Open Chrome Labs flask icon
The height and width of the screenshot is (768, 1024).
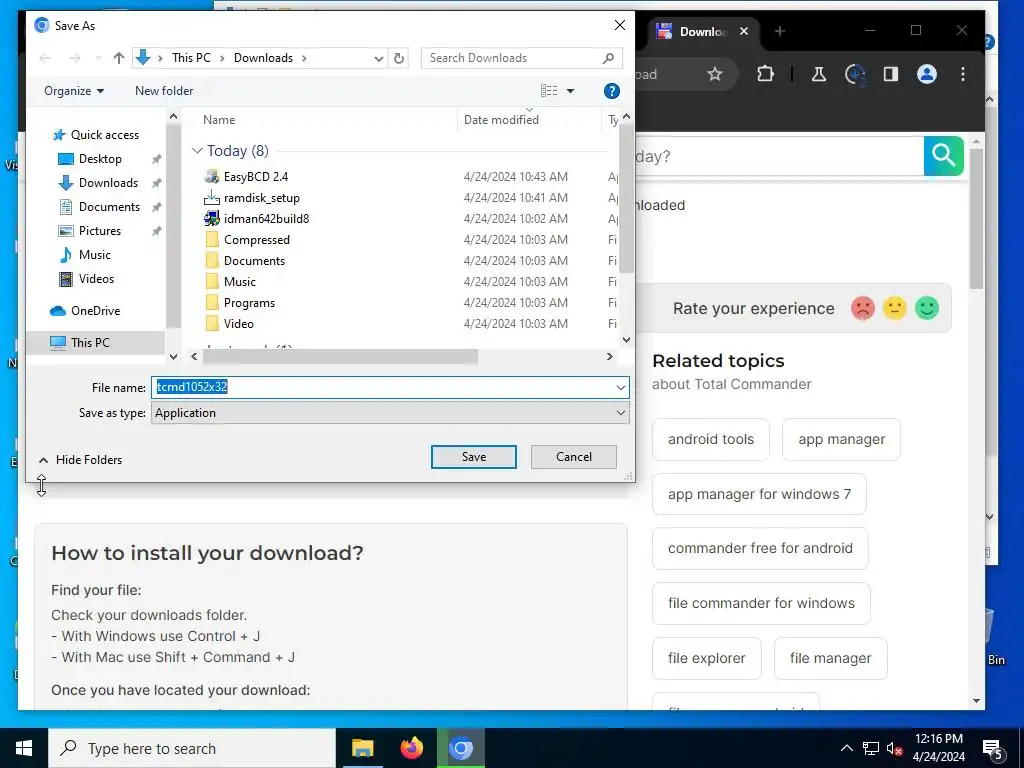click(x=818, y=74)
